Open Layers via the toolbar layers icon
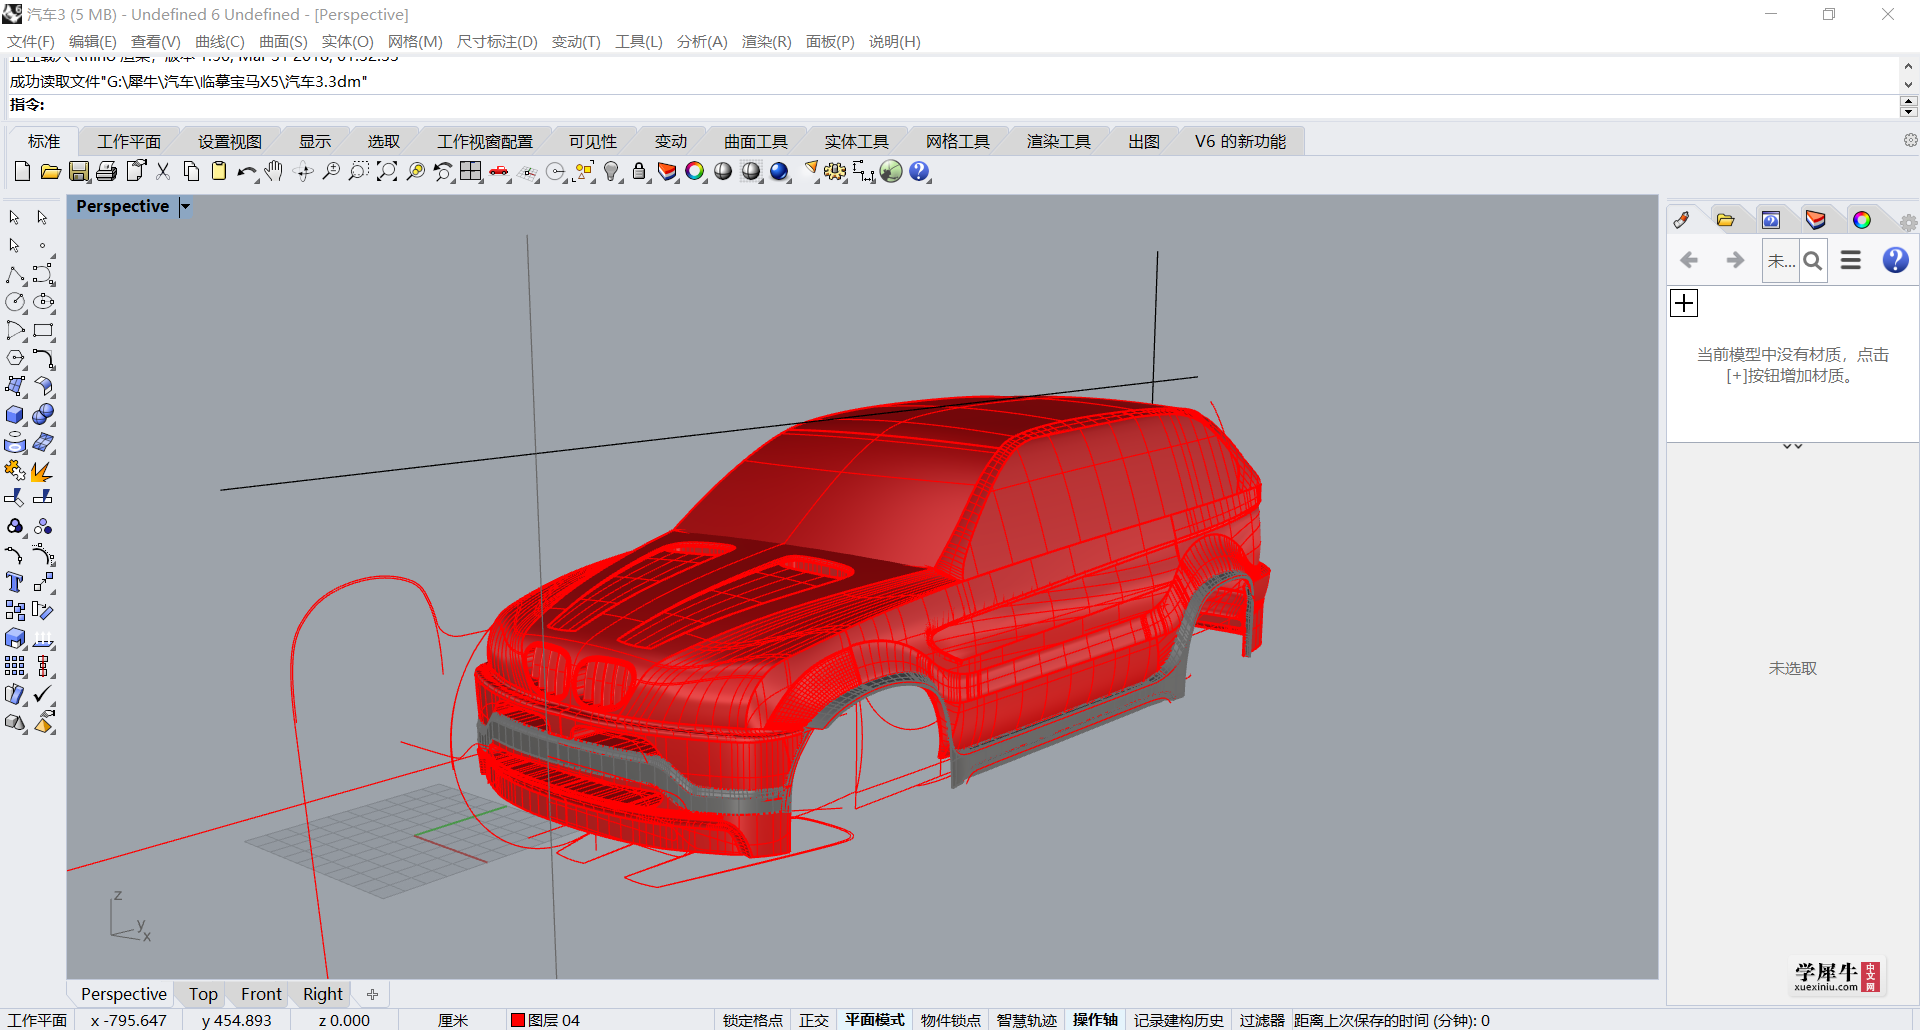The height and width of the screenshot is (1030, 1920). [x=667, y=172]
